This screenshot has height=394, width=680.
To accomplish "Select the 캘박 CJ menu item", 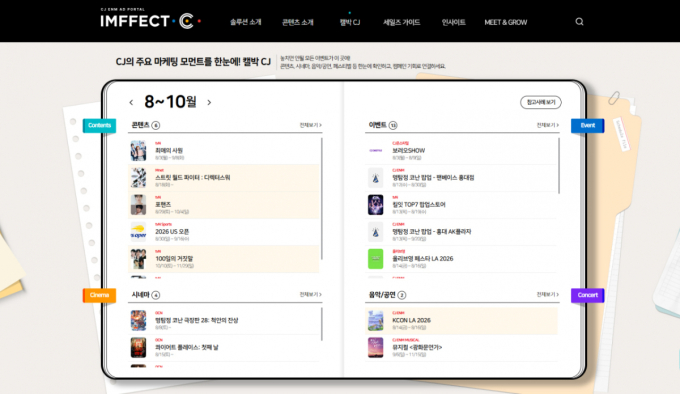I will (350, 22).
